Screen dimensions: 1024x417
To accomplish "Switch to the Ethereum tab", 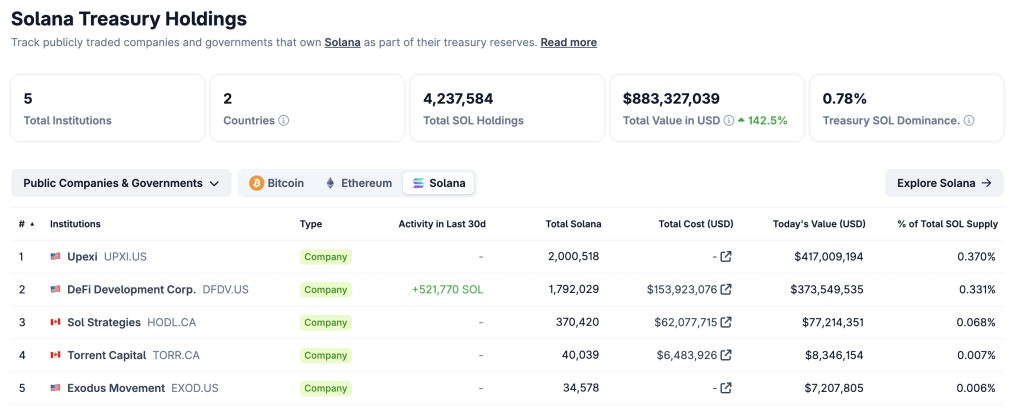I will coord(358,183).
